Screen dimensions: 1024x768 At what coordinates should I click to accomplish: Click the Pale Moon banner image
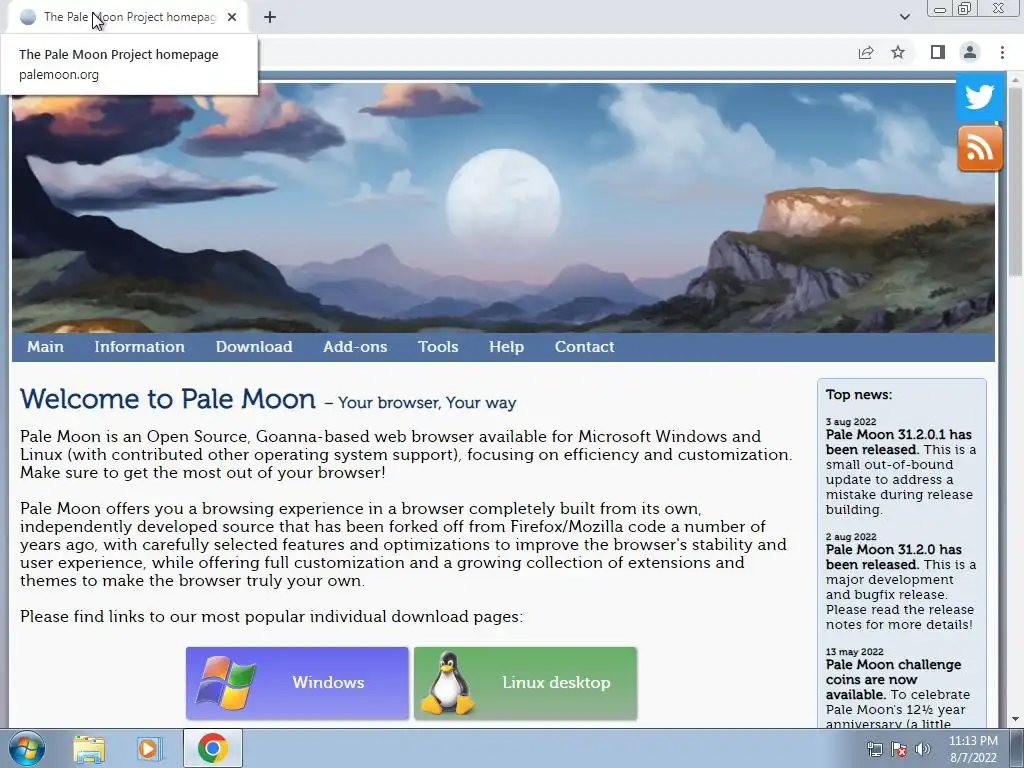(503, 207)
